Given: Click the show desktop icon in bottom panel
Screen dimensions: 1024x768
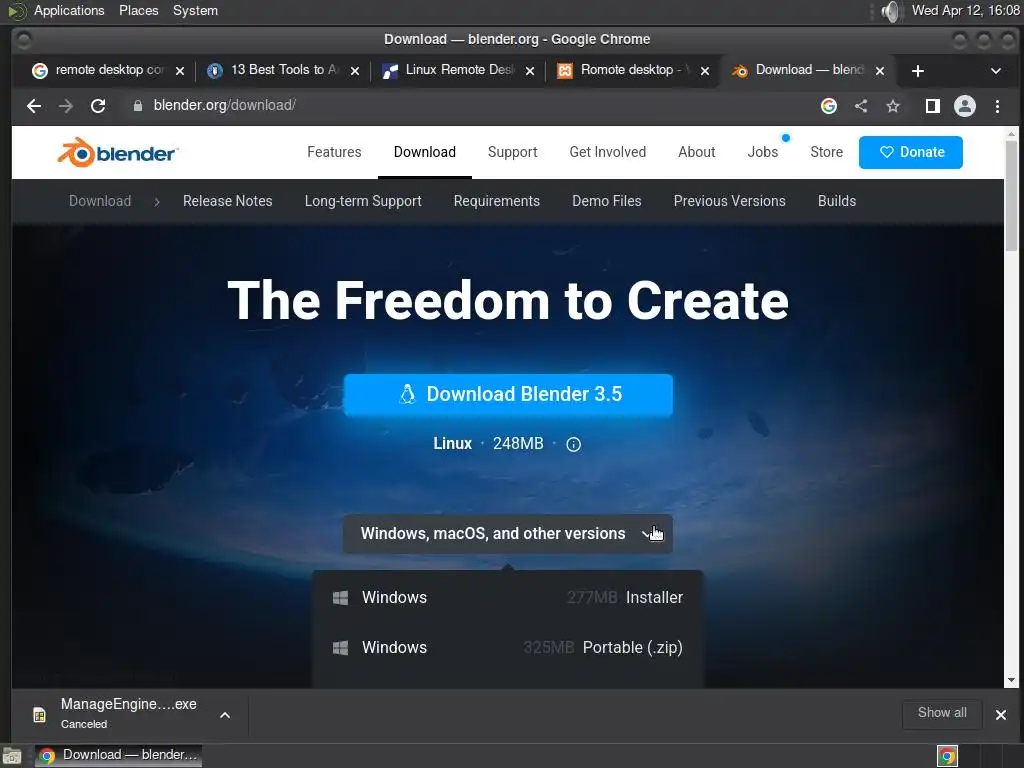Looking at the screenshot, I should pos(12,756).
